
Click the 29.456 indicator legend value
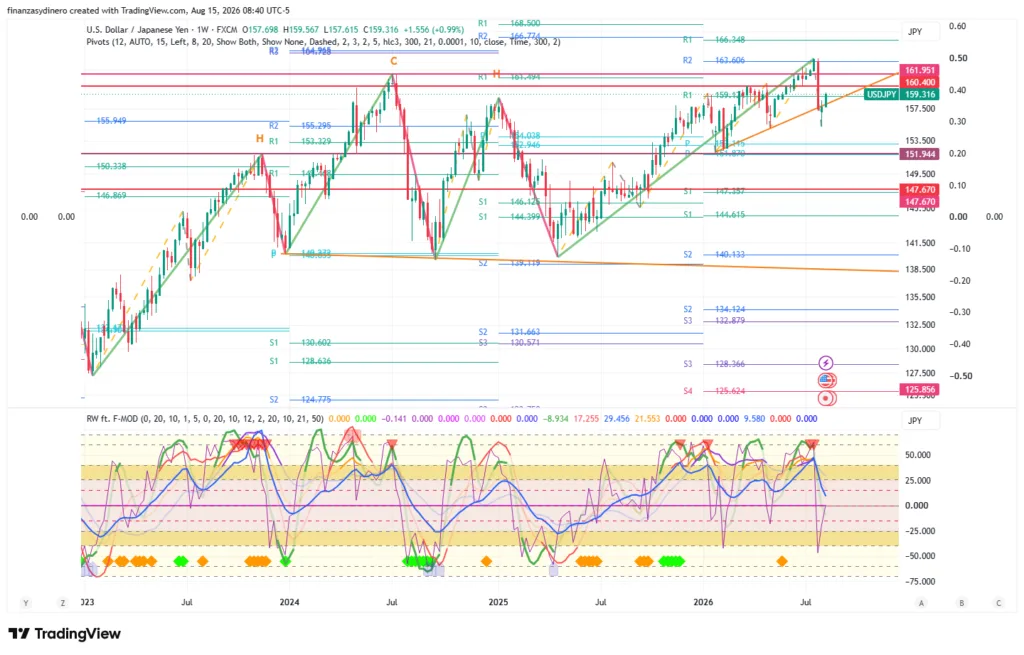click(616, 419)
